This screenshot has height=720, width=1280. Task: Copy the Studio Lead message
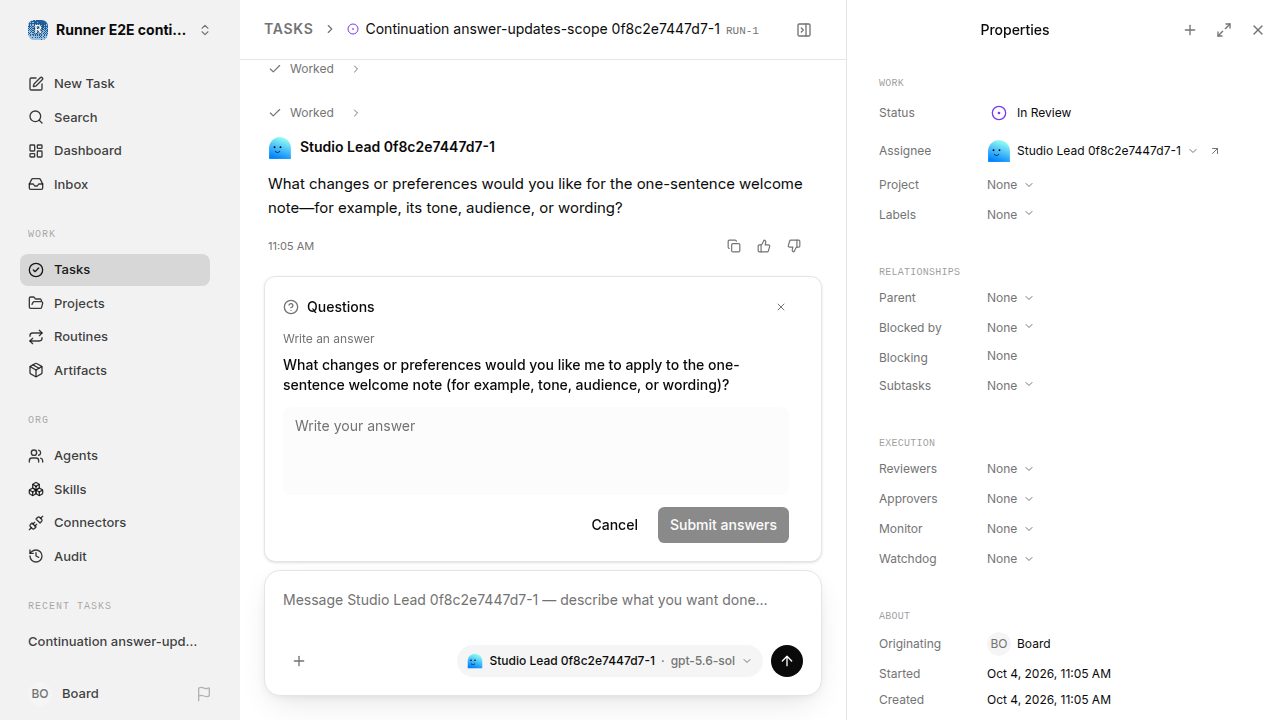pyautogui.click(x=734, y=246)
